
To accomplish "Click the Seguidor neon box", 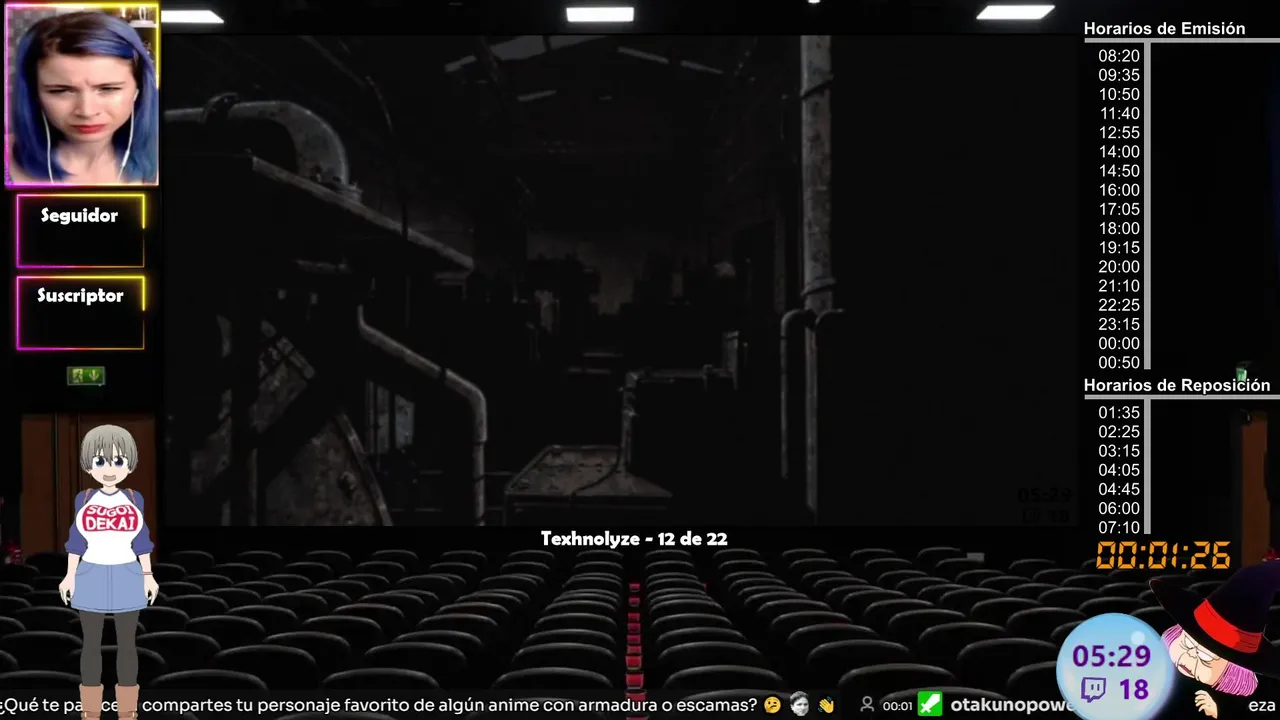I will click(81, 231).
